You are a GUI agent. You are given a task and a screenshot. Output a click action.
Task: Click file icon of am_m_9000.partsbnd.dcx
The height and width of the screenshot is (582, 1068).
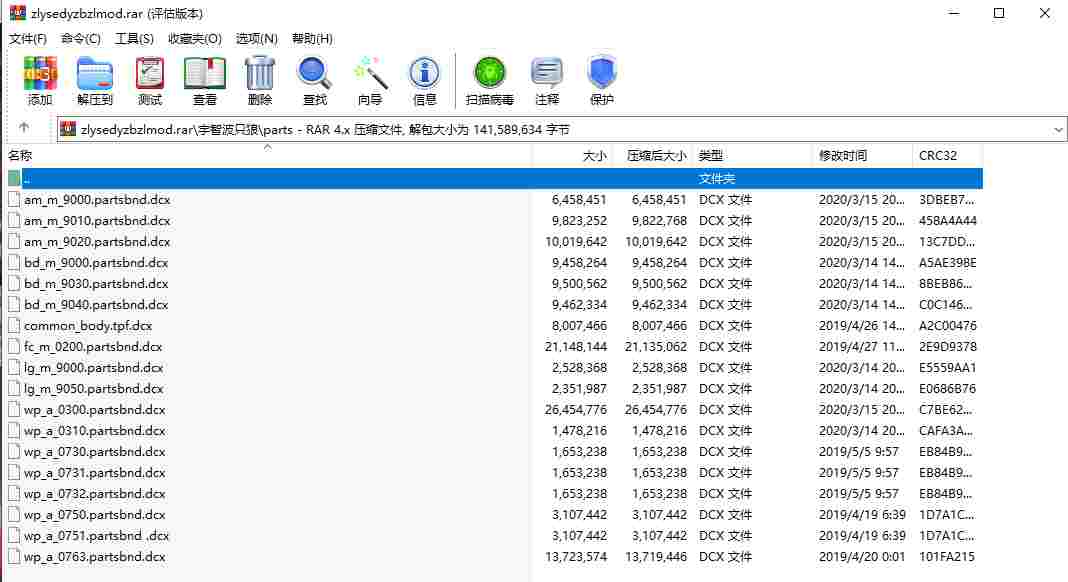14,200
